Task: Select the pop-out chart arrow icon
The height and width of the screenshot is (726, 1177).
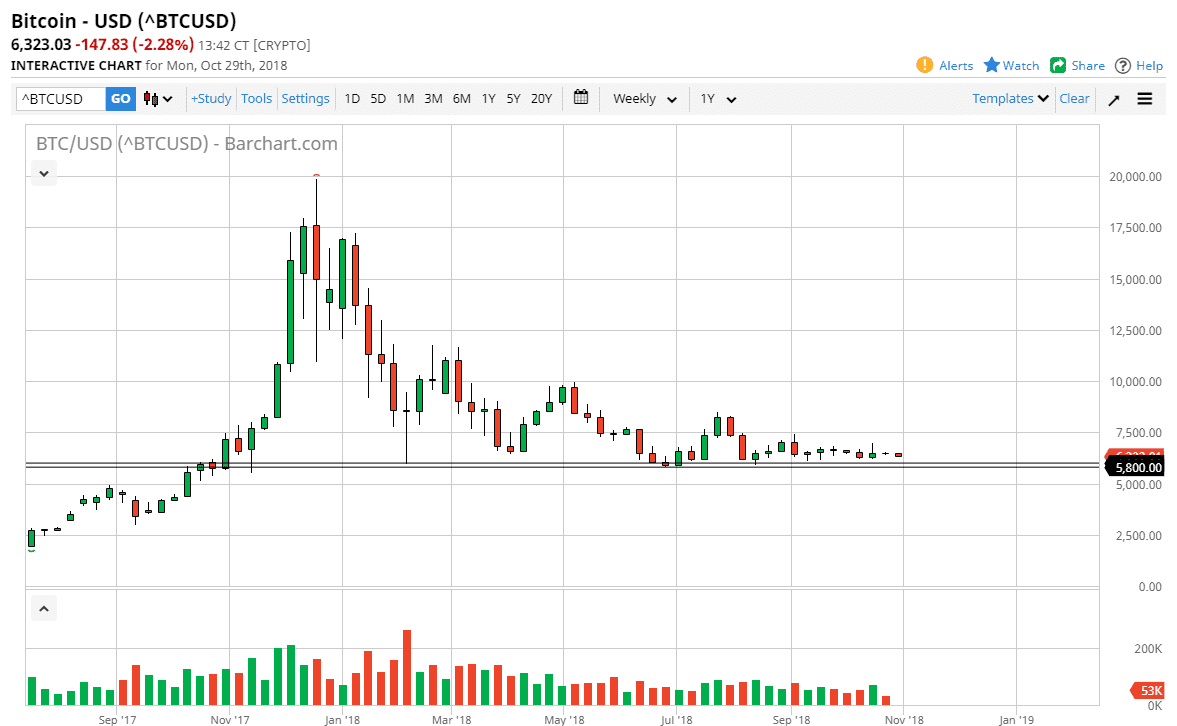Action: point(1113,98)
